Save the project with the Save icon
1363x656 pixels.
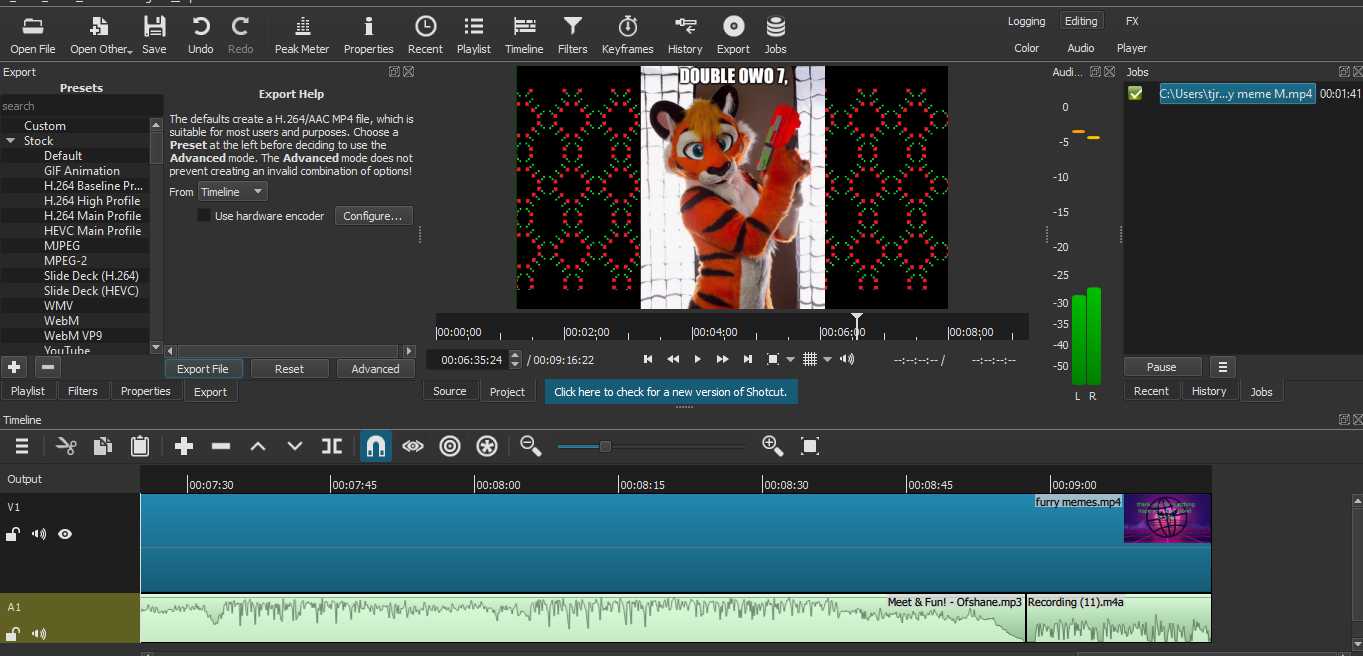pos(154,35)
